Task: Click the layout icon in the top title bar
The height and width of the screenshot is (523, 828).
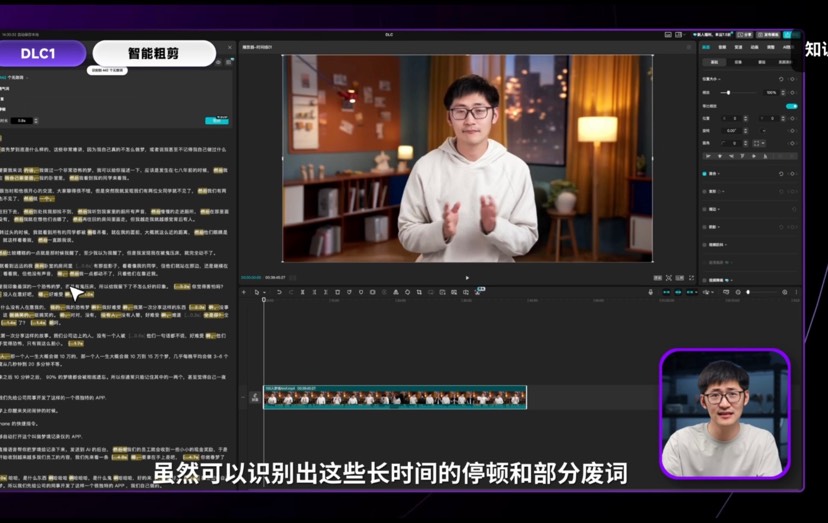Action: tap(678, 35)
